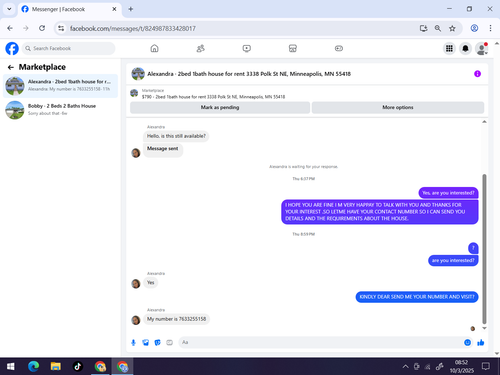This screenshot has height=375, width=500.
Task: Open the $790 Marketplace listing link
Action: tap(213, 97)
